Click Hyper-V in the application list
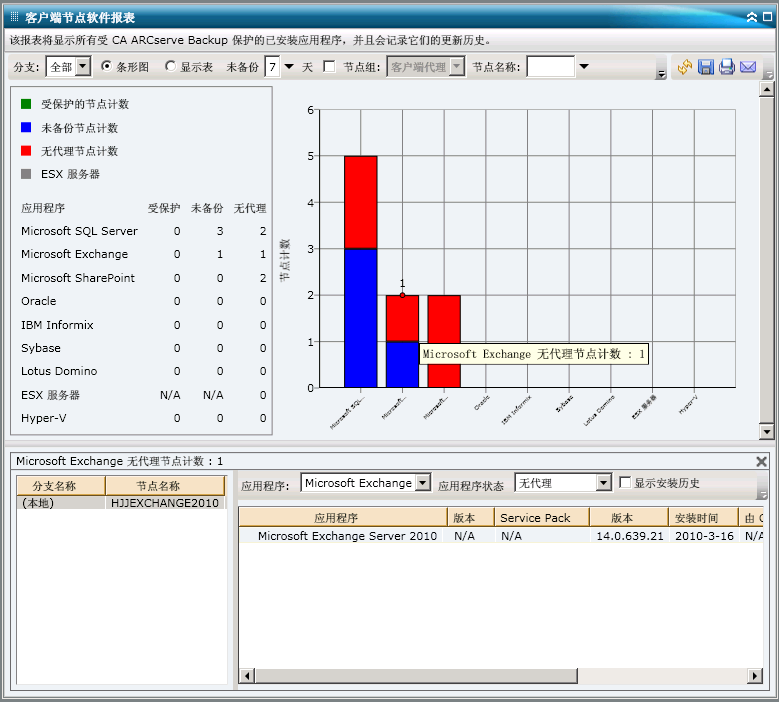779x702 pixels. [43, 418]
